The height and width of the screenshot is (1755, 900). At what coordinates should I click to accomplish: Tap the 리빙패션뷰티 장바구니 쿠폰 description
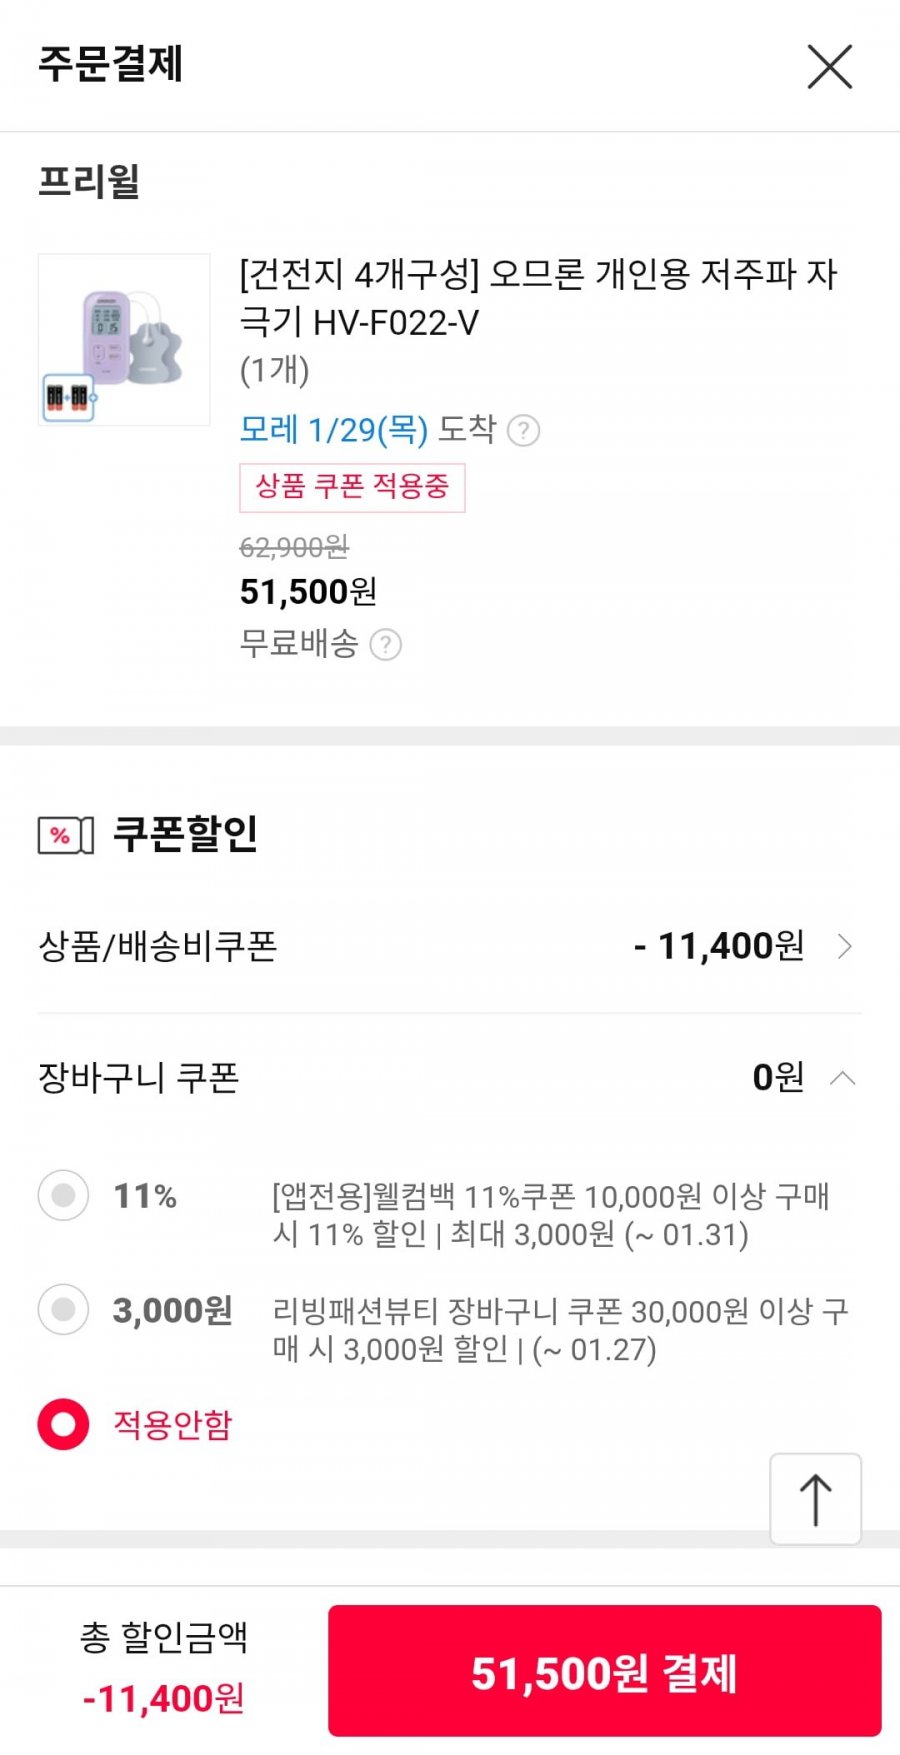coord(560,1330)
